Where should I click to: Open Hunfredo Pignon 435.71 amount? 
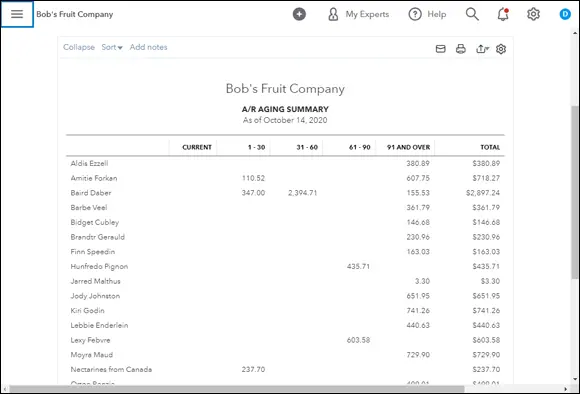point(358,267)
